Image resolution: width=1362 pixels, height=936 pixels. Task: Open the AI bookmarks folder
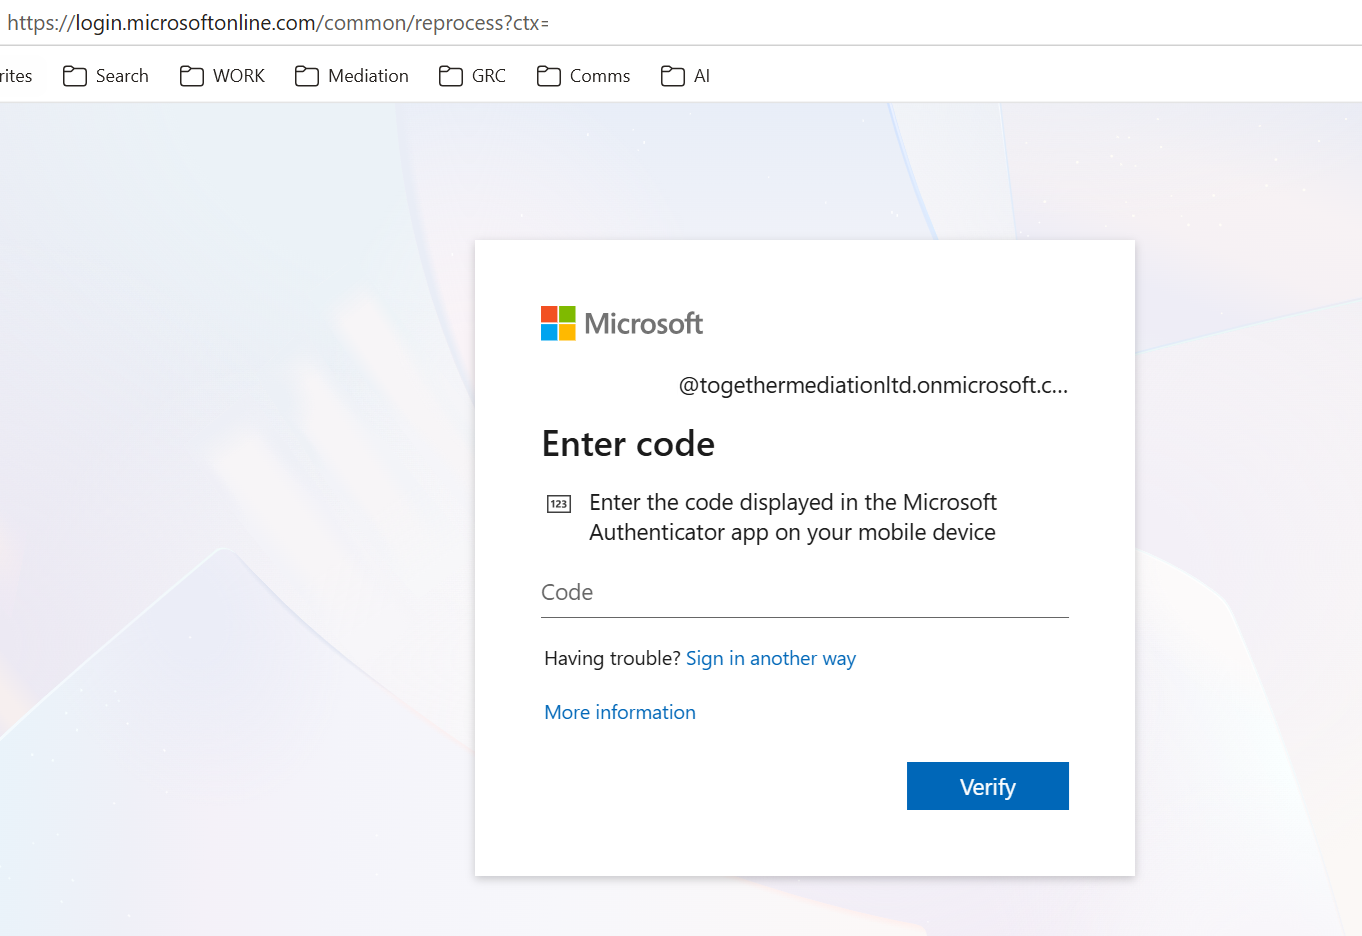click(685, 76)
